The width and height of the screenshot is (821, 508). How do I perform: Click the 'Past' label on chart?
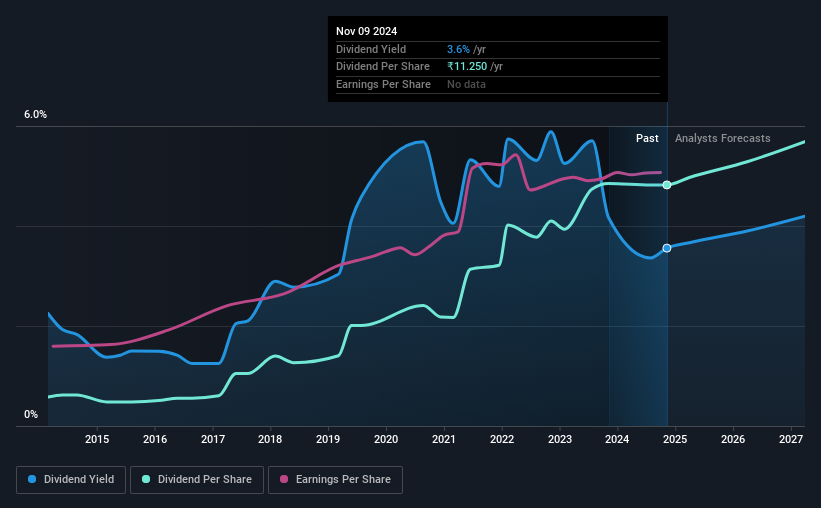[647, 138]
